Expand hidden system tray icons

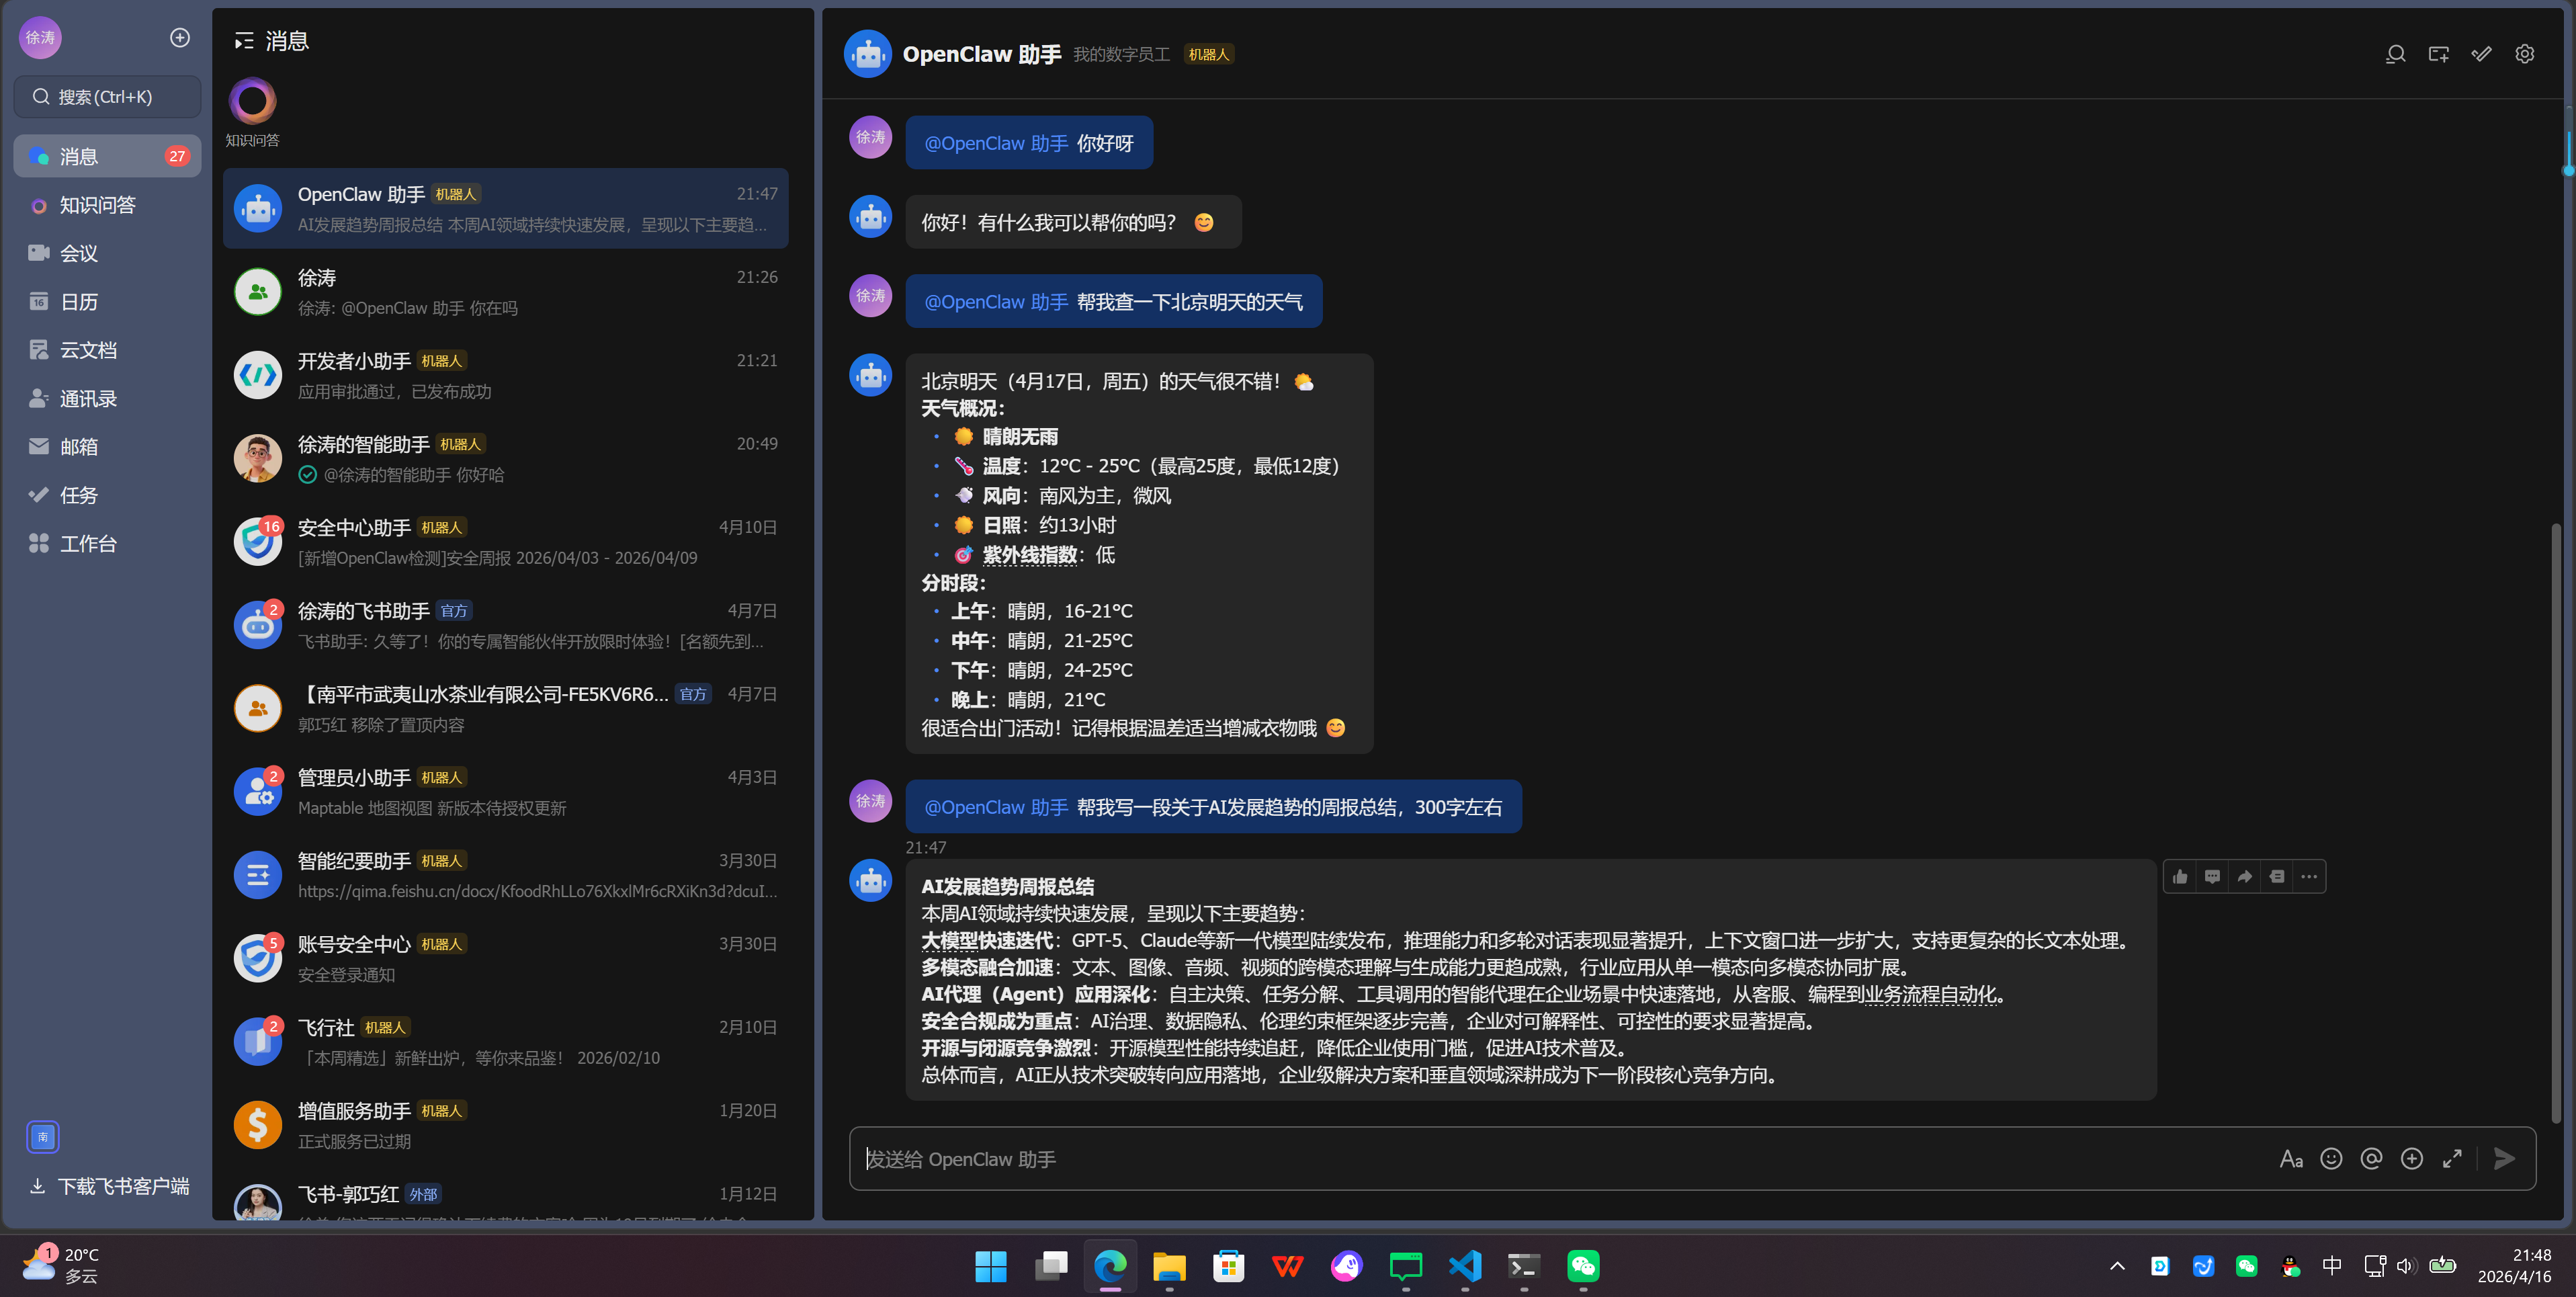click(x=2118, y=1265)
